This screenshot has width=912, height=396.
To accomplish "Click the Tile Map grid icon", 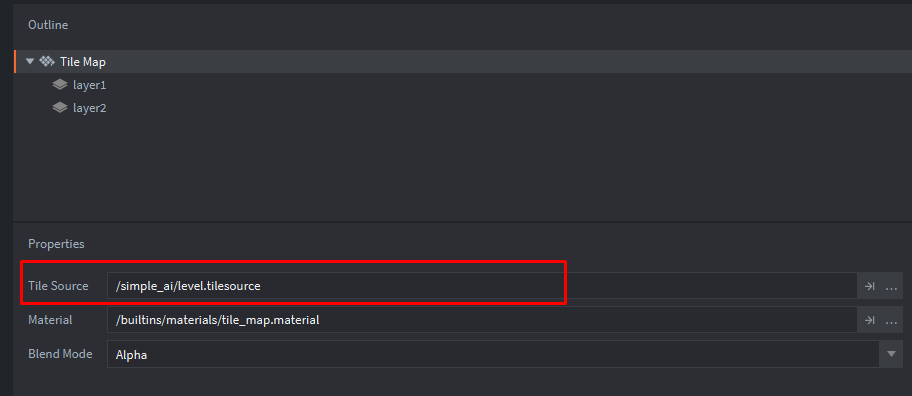I will tap(47, 62).
